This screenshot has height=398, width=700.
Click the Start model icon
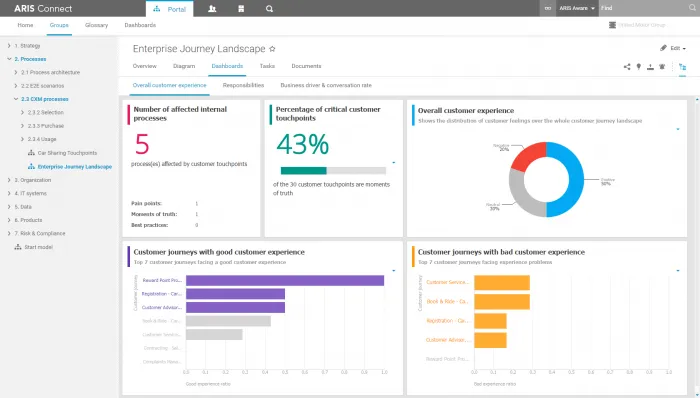(18, 247)
